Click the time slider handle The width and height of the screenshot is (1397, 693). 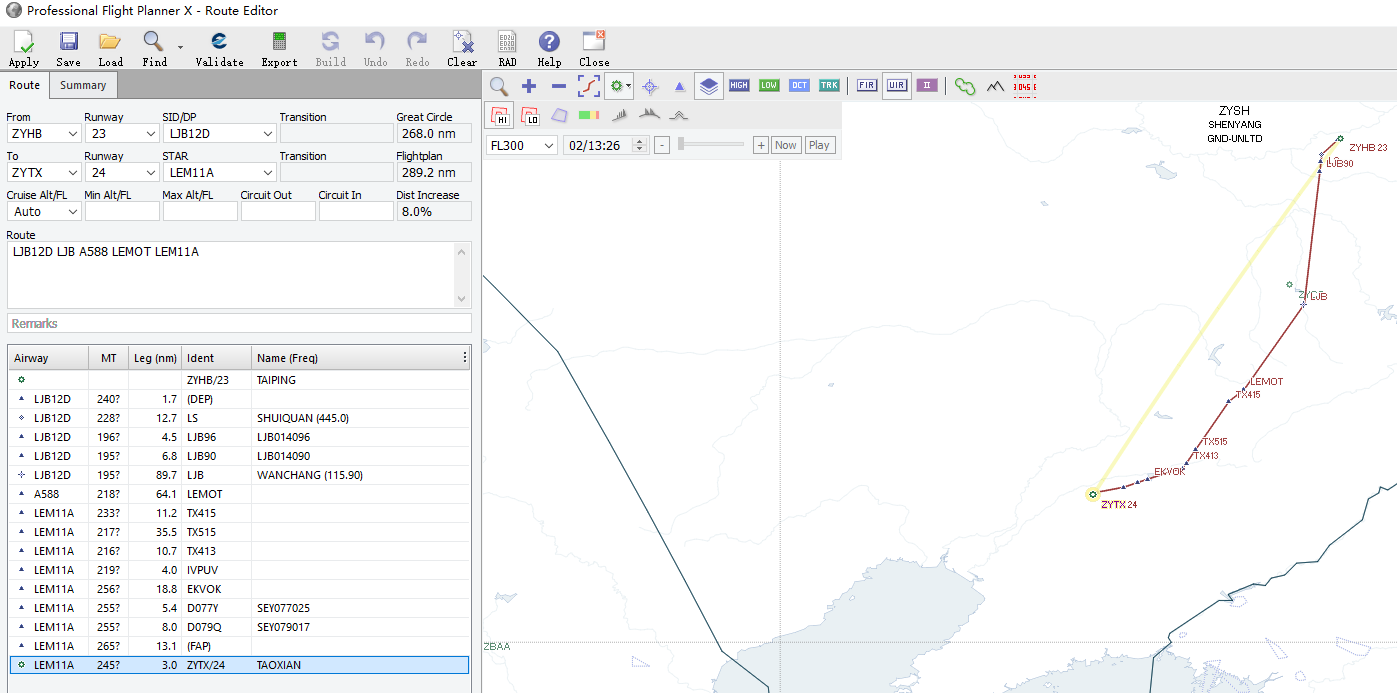click(681, 145)
